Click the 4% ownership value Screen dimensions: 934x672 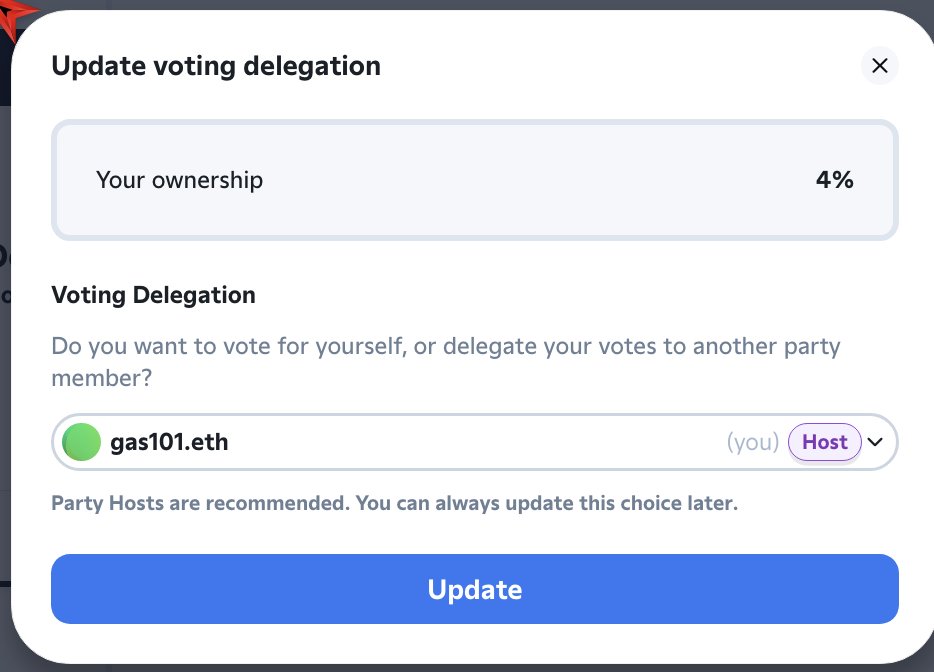tap(834, 180)
